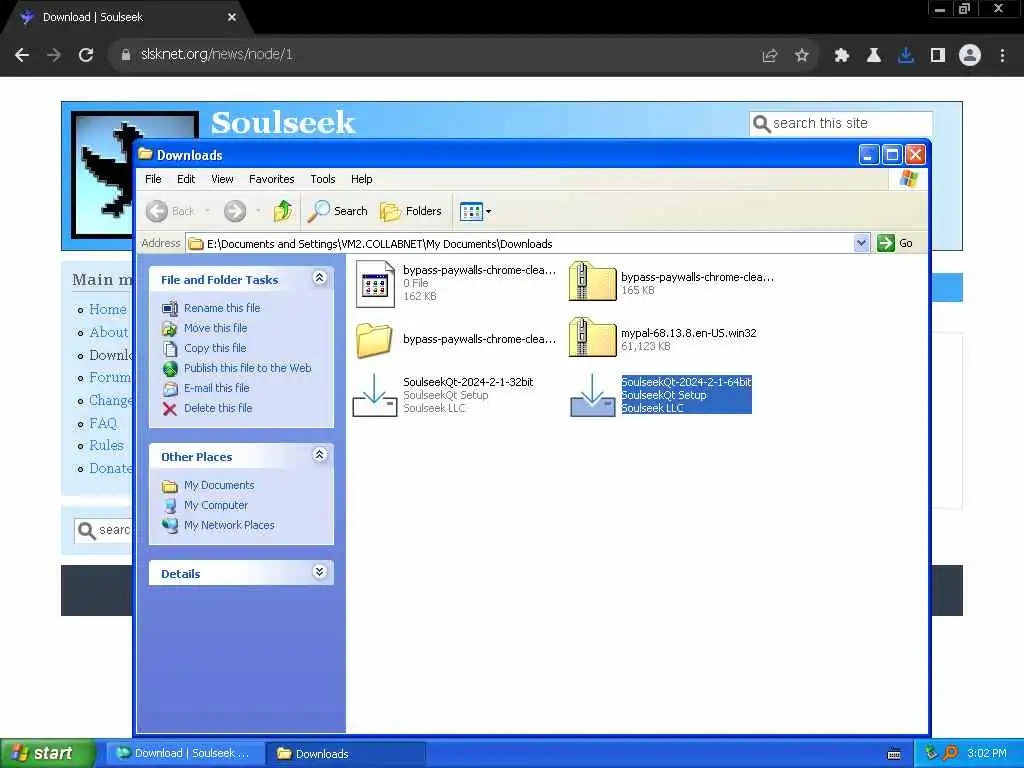Viewport: 1024px width, 768px height.
Task: Open My Computer in Other Places
Action: (216, 505)
